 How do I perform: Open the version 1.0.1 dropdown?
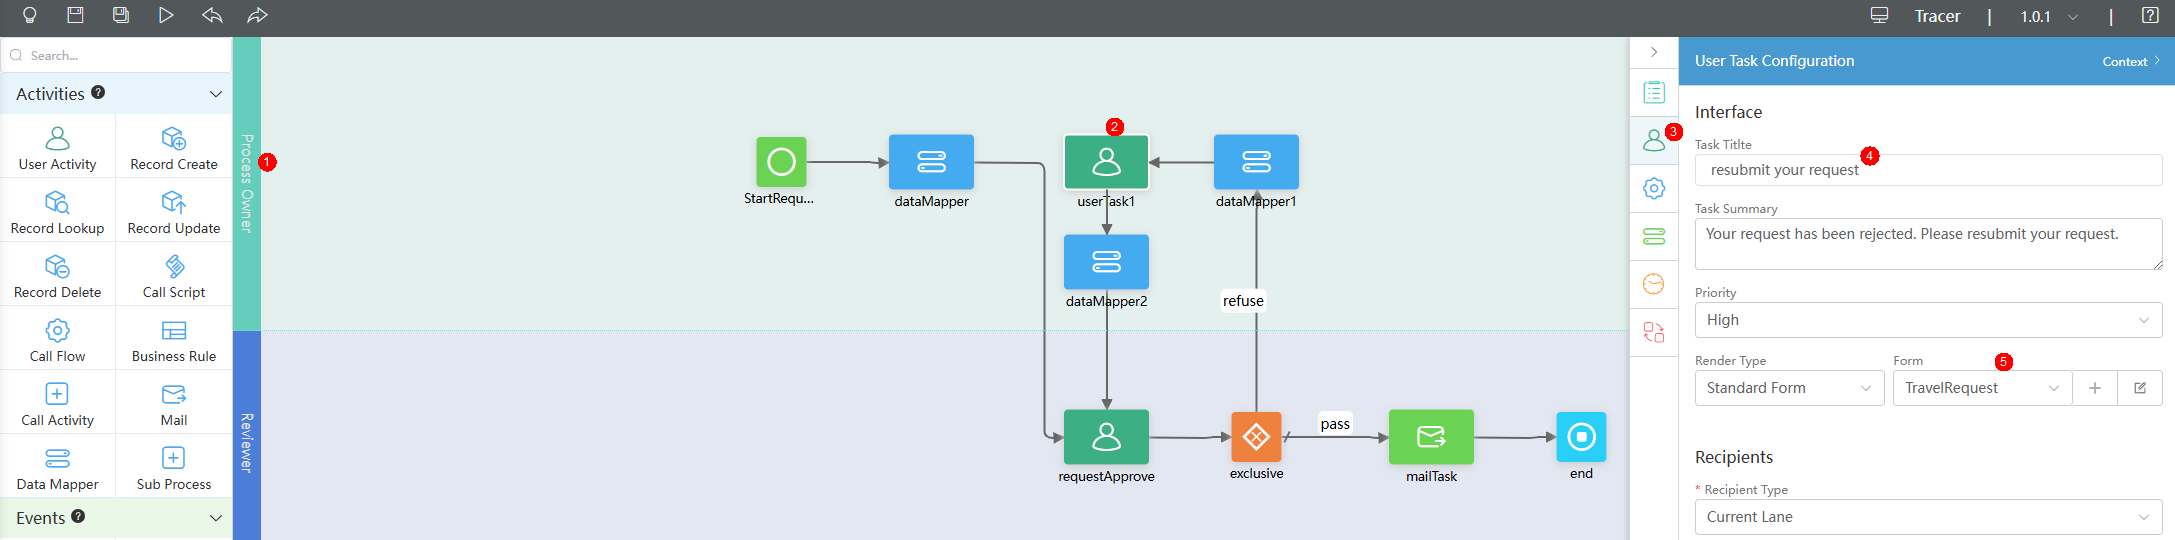2049,16
